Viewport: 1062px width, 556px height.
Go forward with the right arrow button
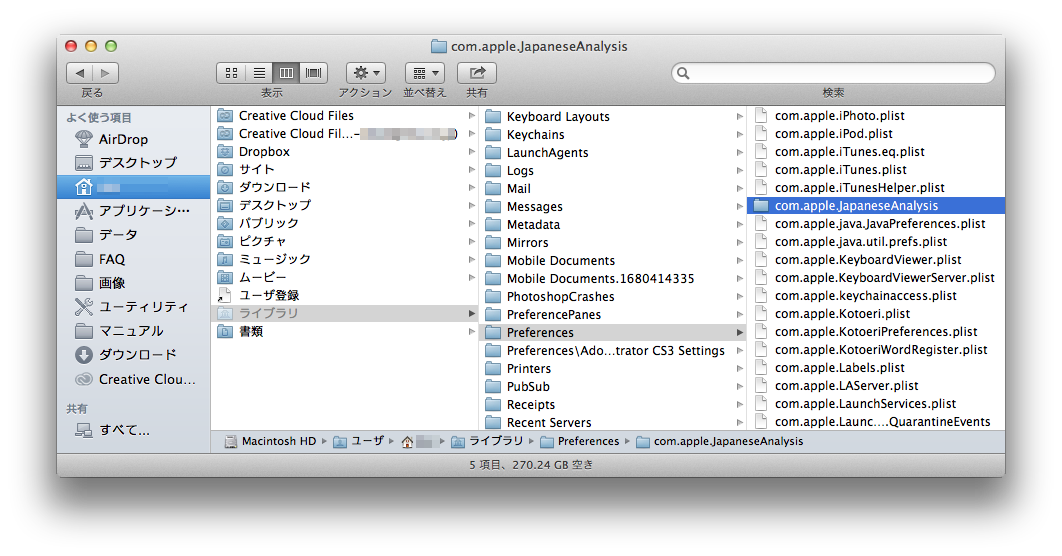pyautogui.click(x=105, y=72)
